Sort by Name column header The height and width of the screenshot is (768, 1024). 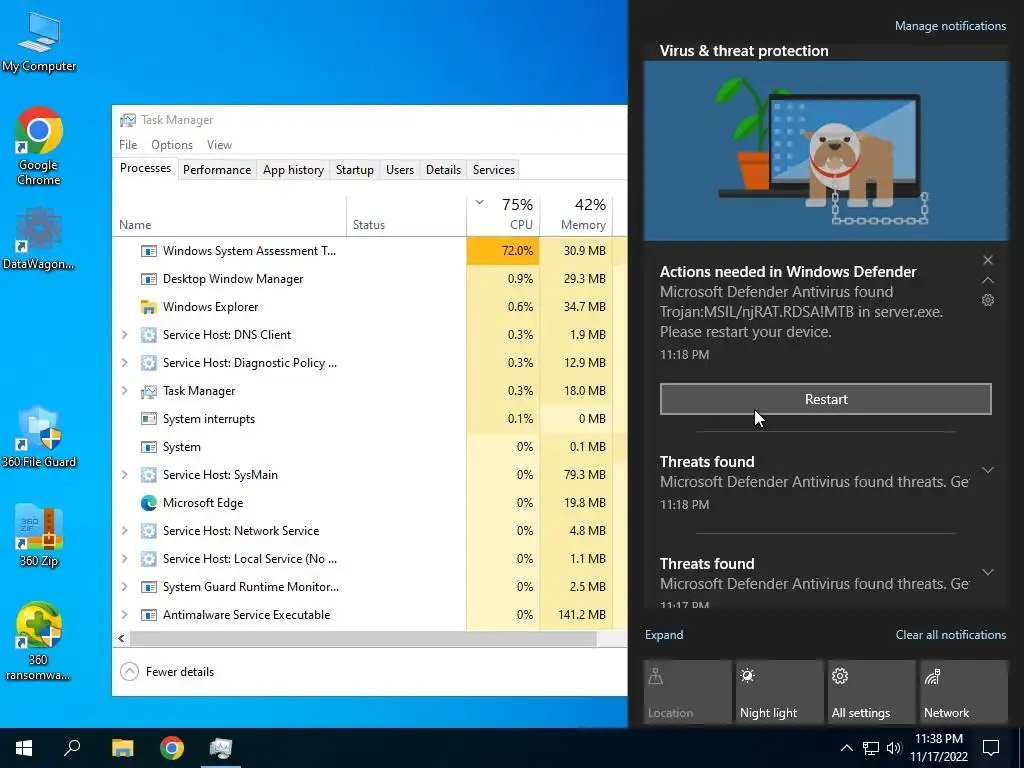229,215
